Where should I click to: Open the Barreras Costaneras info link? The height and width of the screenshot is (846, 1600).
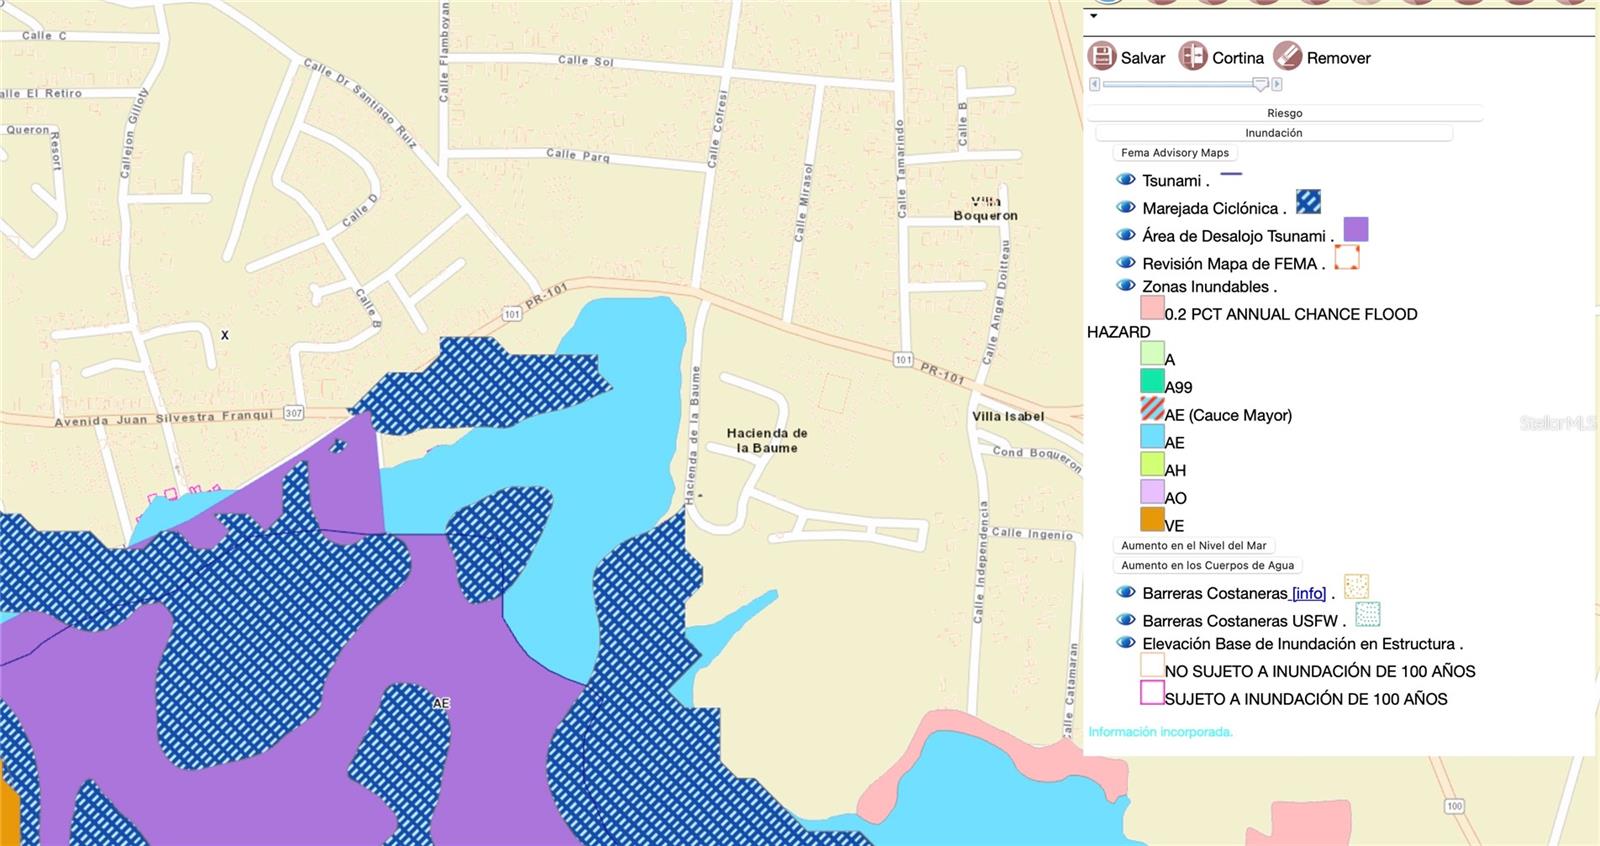[x=1308, y=593]
